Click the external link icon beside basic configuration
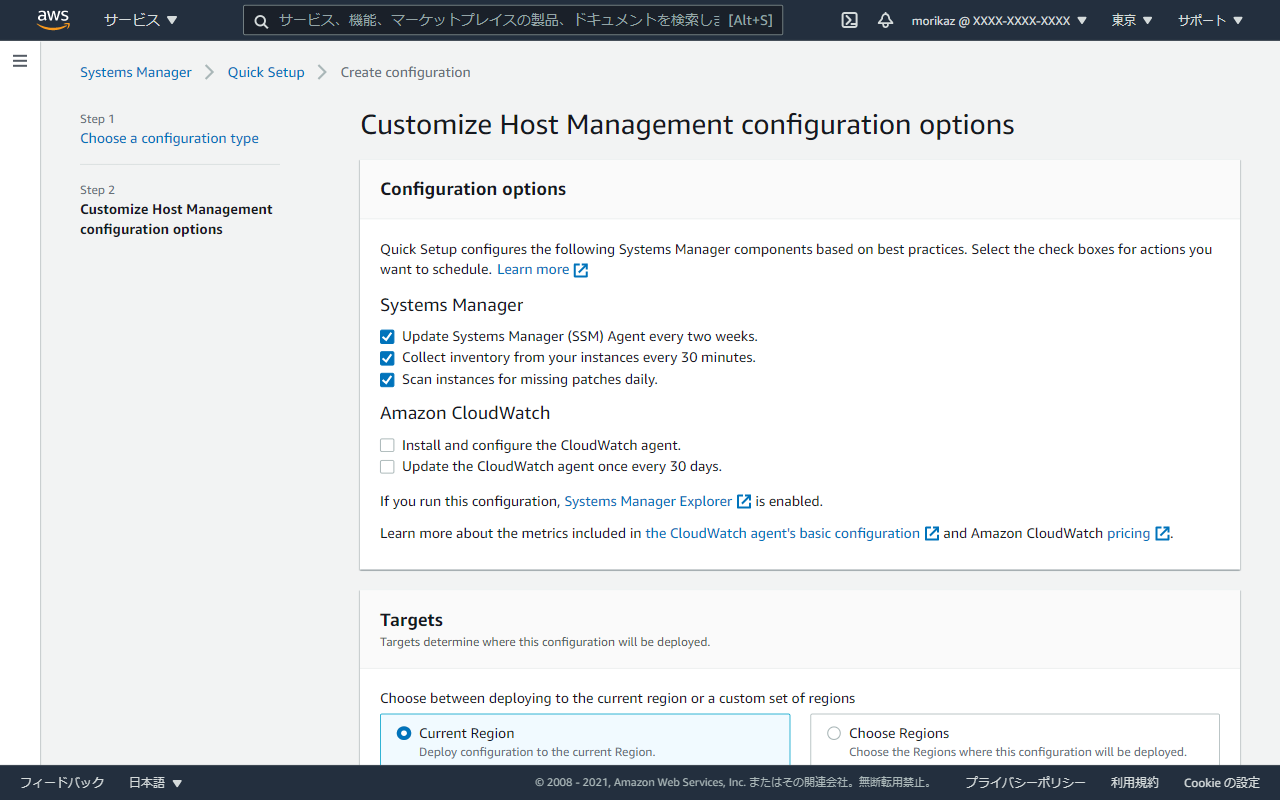This screenshot has width=1280, height=800. coord(931,533)
